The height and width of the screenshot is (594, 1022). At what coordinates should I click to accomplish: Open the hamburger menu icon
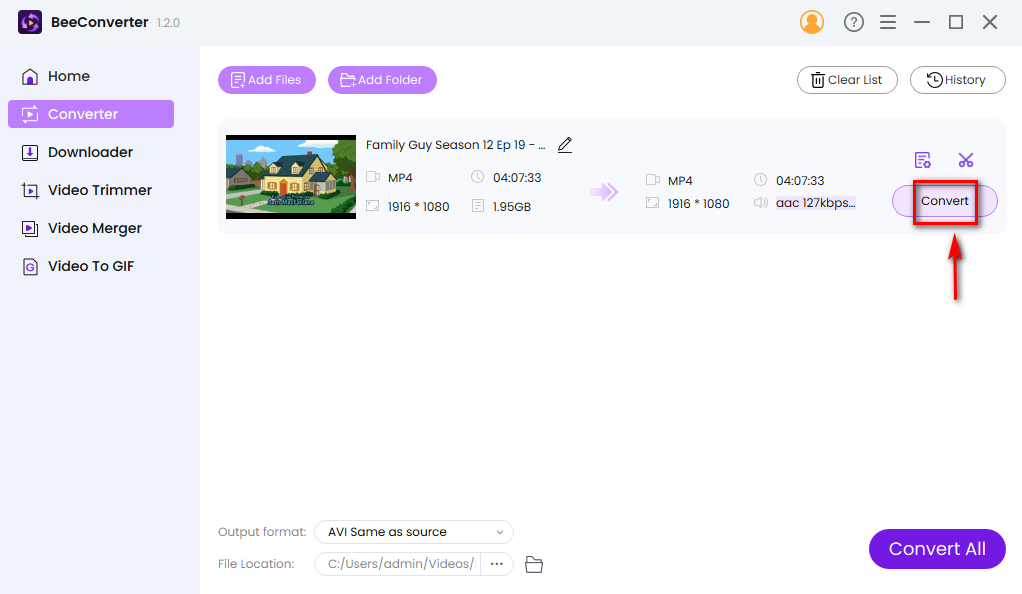[888, 22]
